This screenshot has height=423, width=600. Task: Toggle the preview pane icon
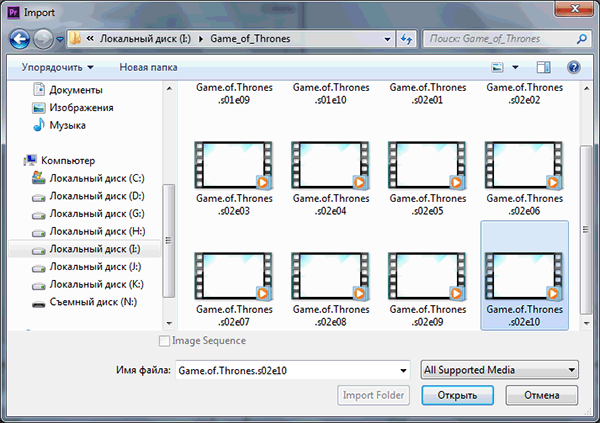pyautogui.click(x=543, y=68)
